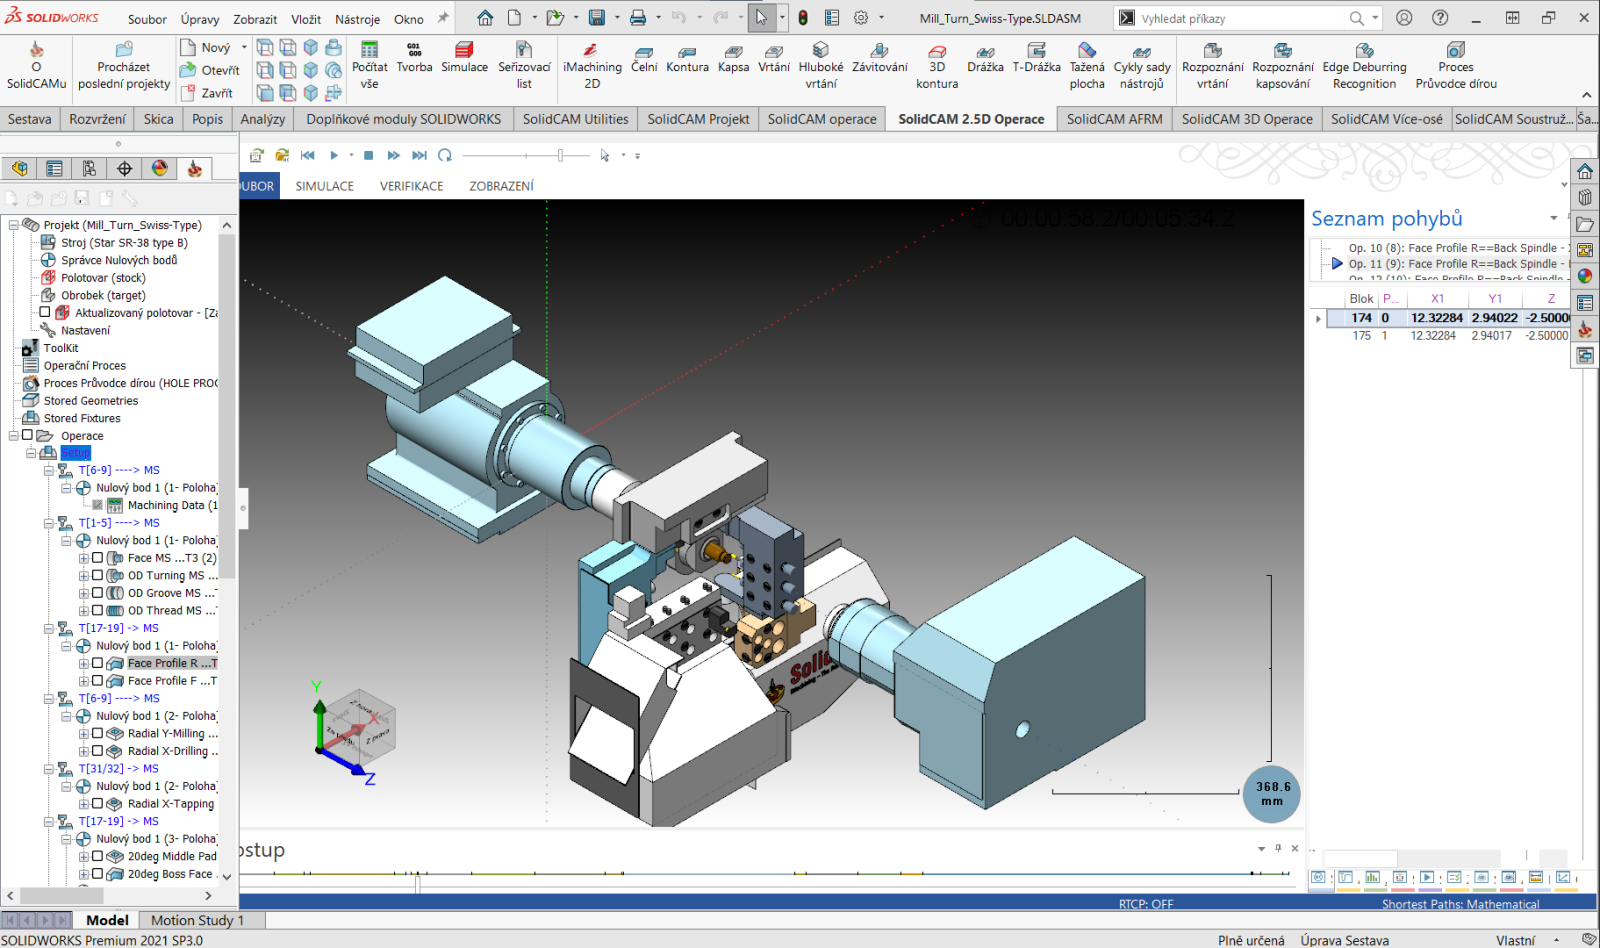This screenshot has width=1600, height=948.
Task: Collapse the T[31/32] -> MS group
Action: point(49,769)
